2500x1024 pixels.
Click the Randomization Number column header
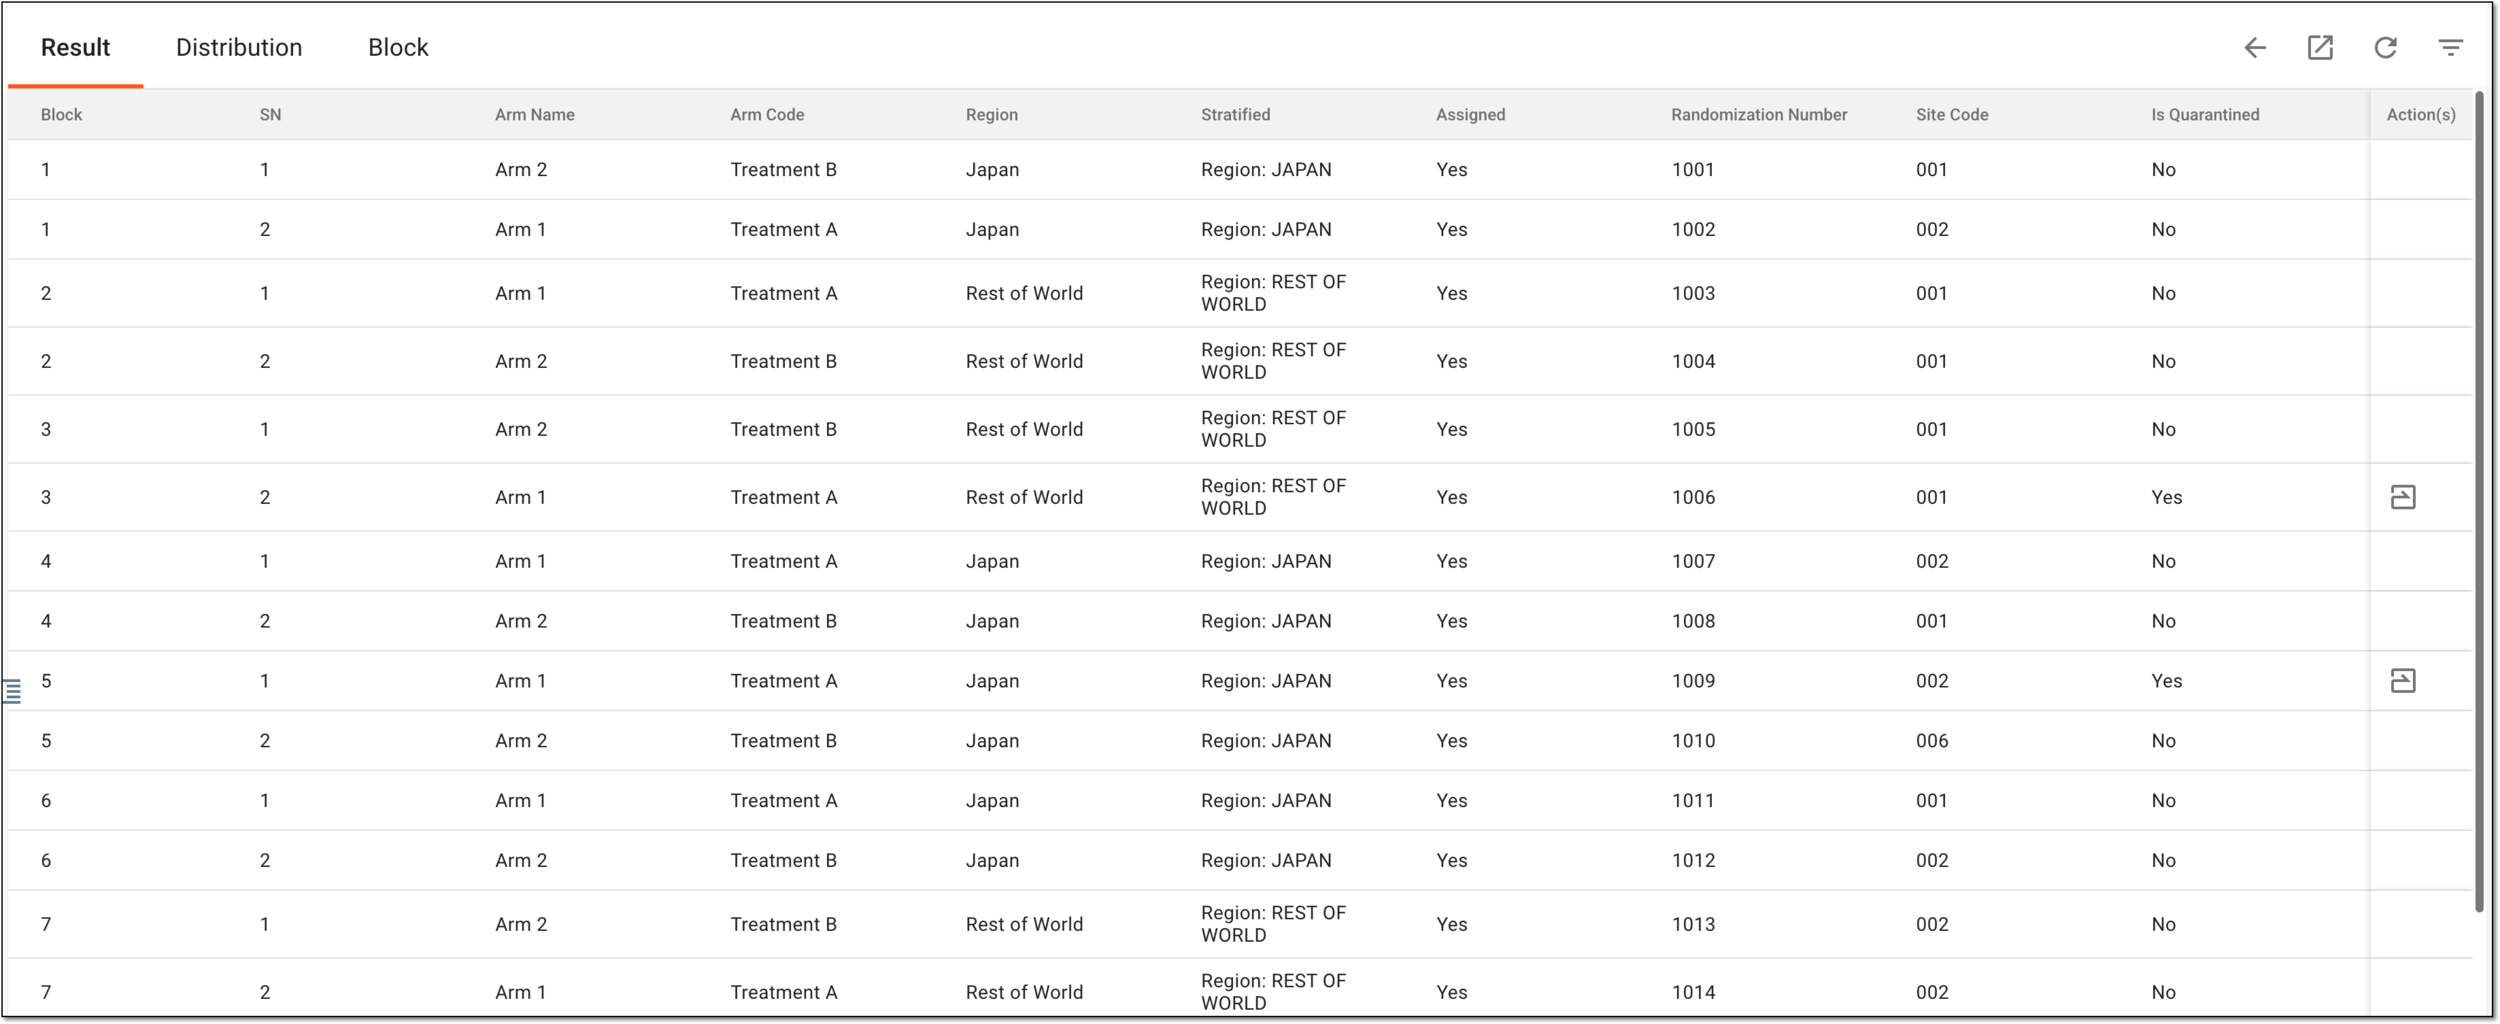pyautogui.click(x=1759, y=115)
